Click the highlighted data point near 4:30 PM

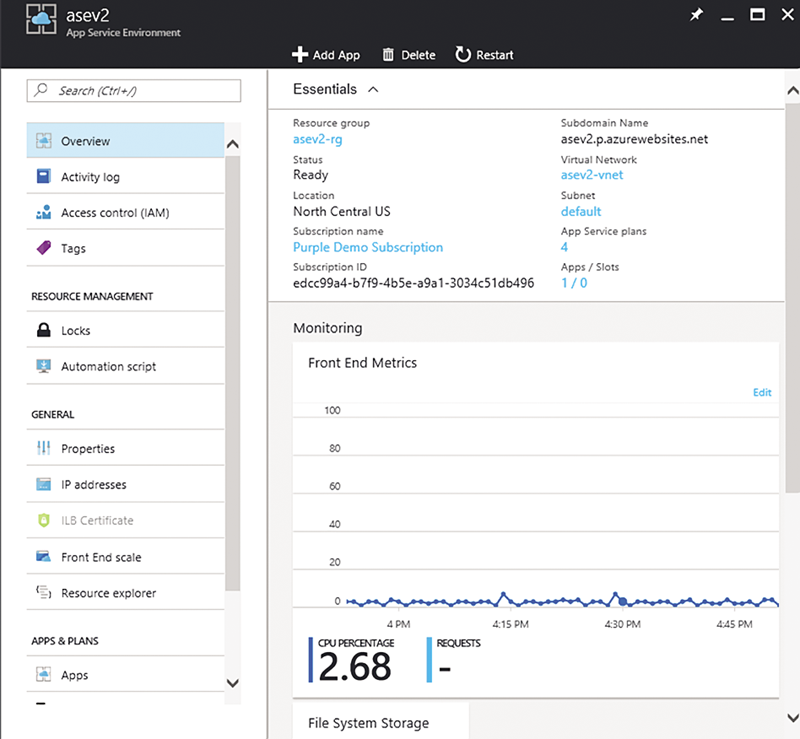[623, 602]
